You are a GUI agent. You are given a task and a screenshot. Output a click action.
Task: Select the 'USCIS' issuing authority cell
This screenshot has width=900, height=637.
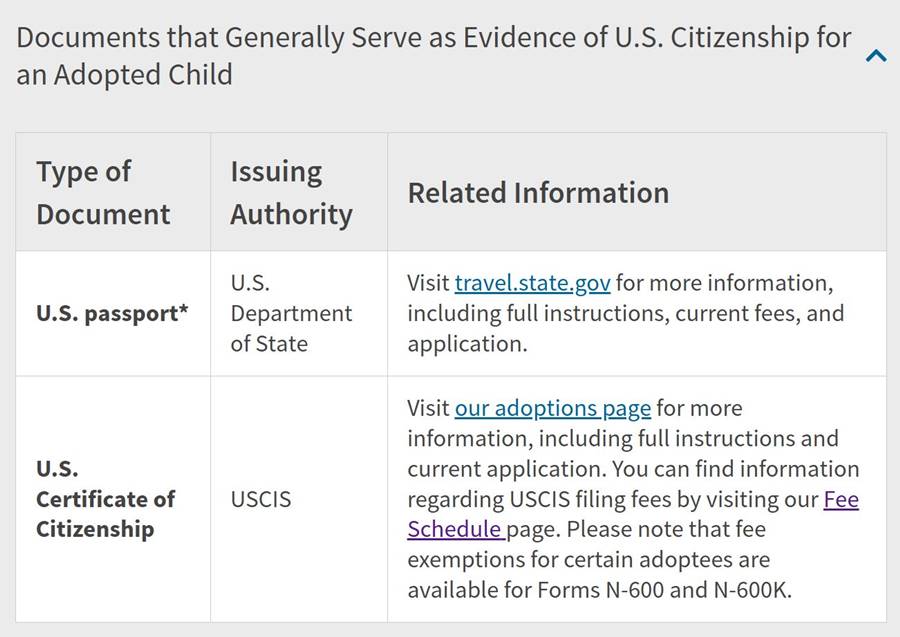tap(261, 498)
